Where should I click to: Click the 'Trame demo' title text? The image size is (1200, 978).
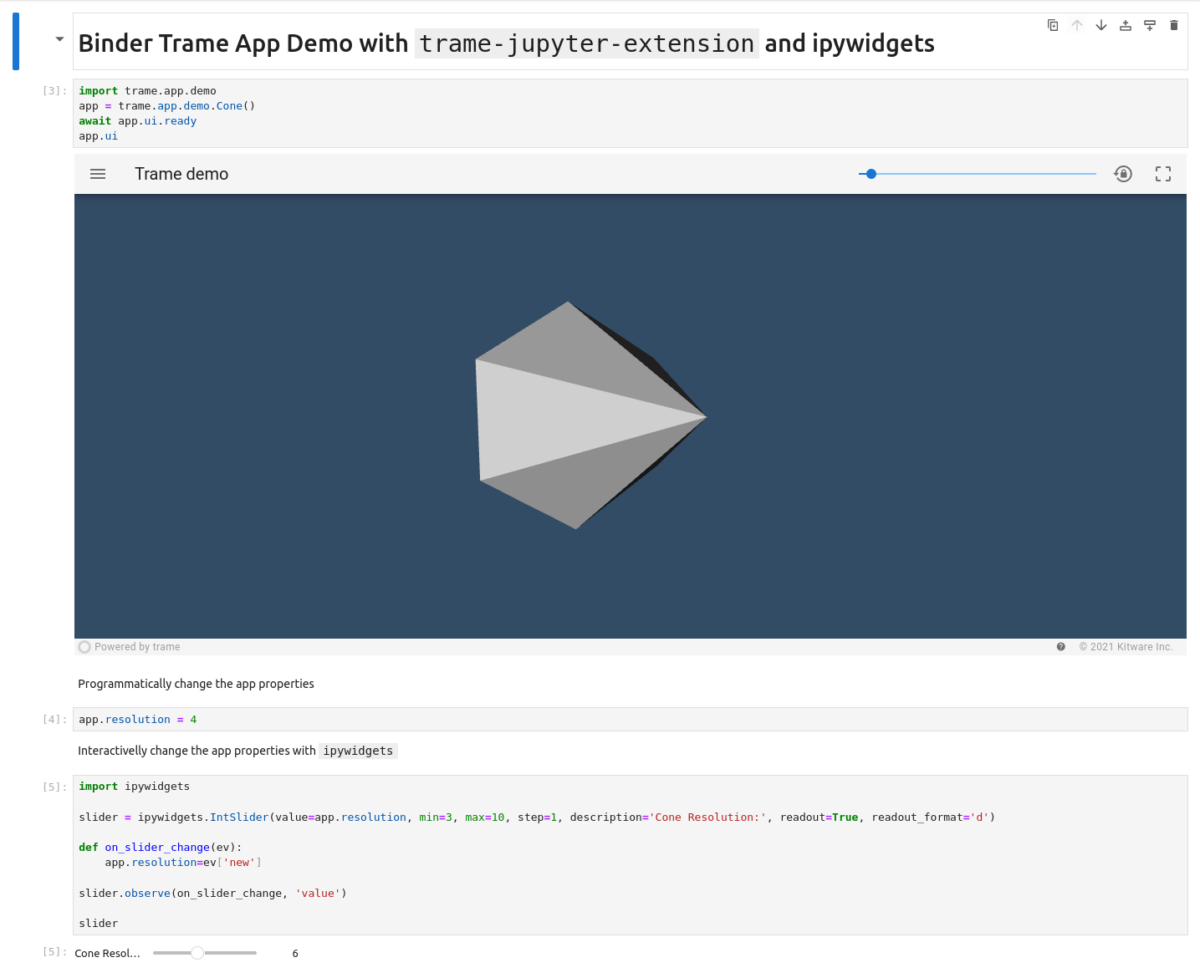181,174
